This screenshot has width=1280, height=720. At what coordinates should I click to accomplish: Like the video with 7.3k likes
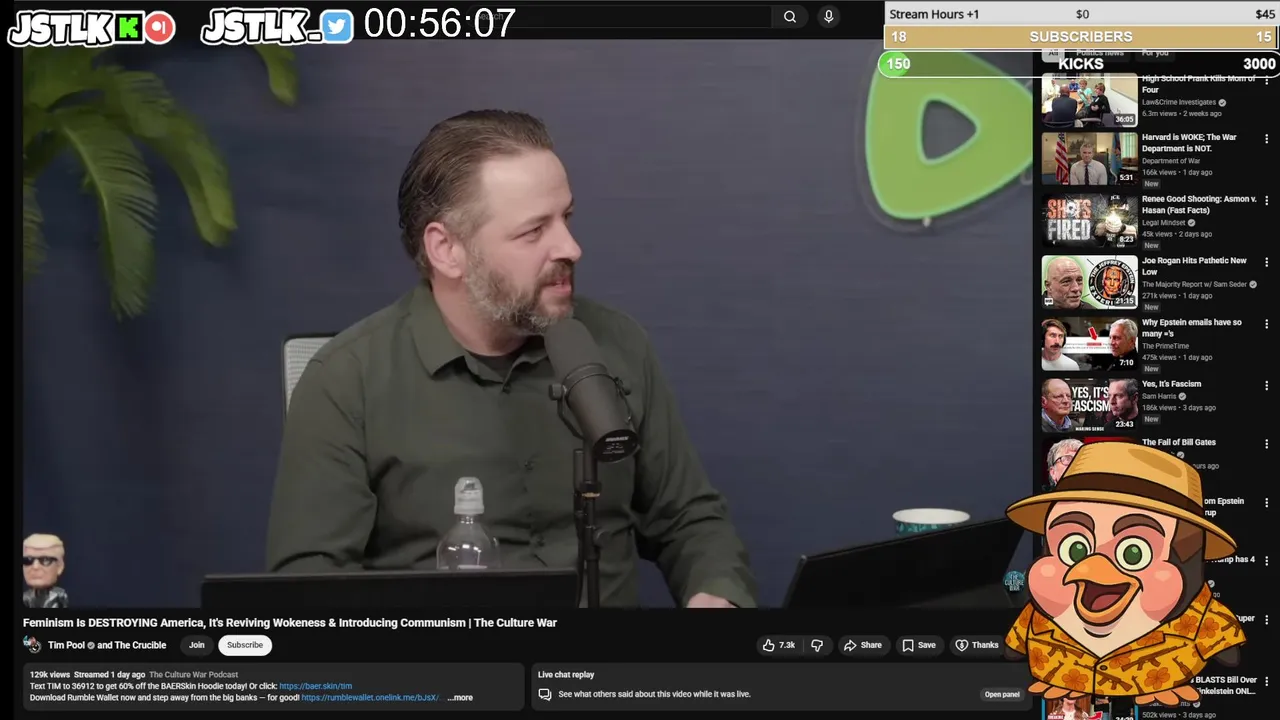coord(779,645)
